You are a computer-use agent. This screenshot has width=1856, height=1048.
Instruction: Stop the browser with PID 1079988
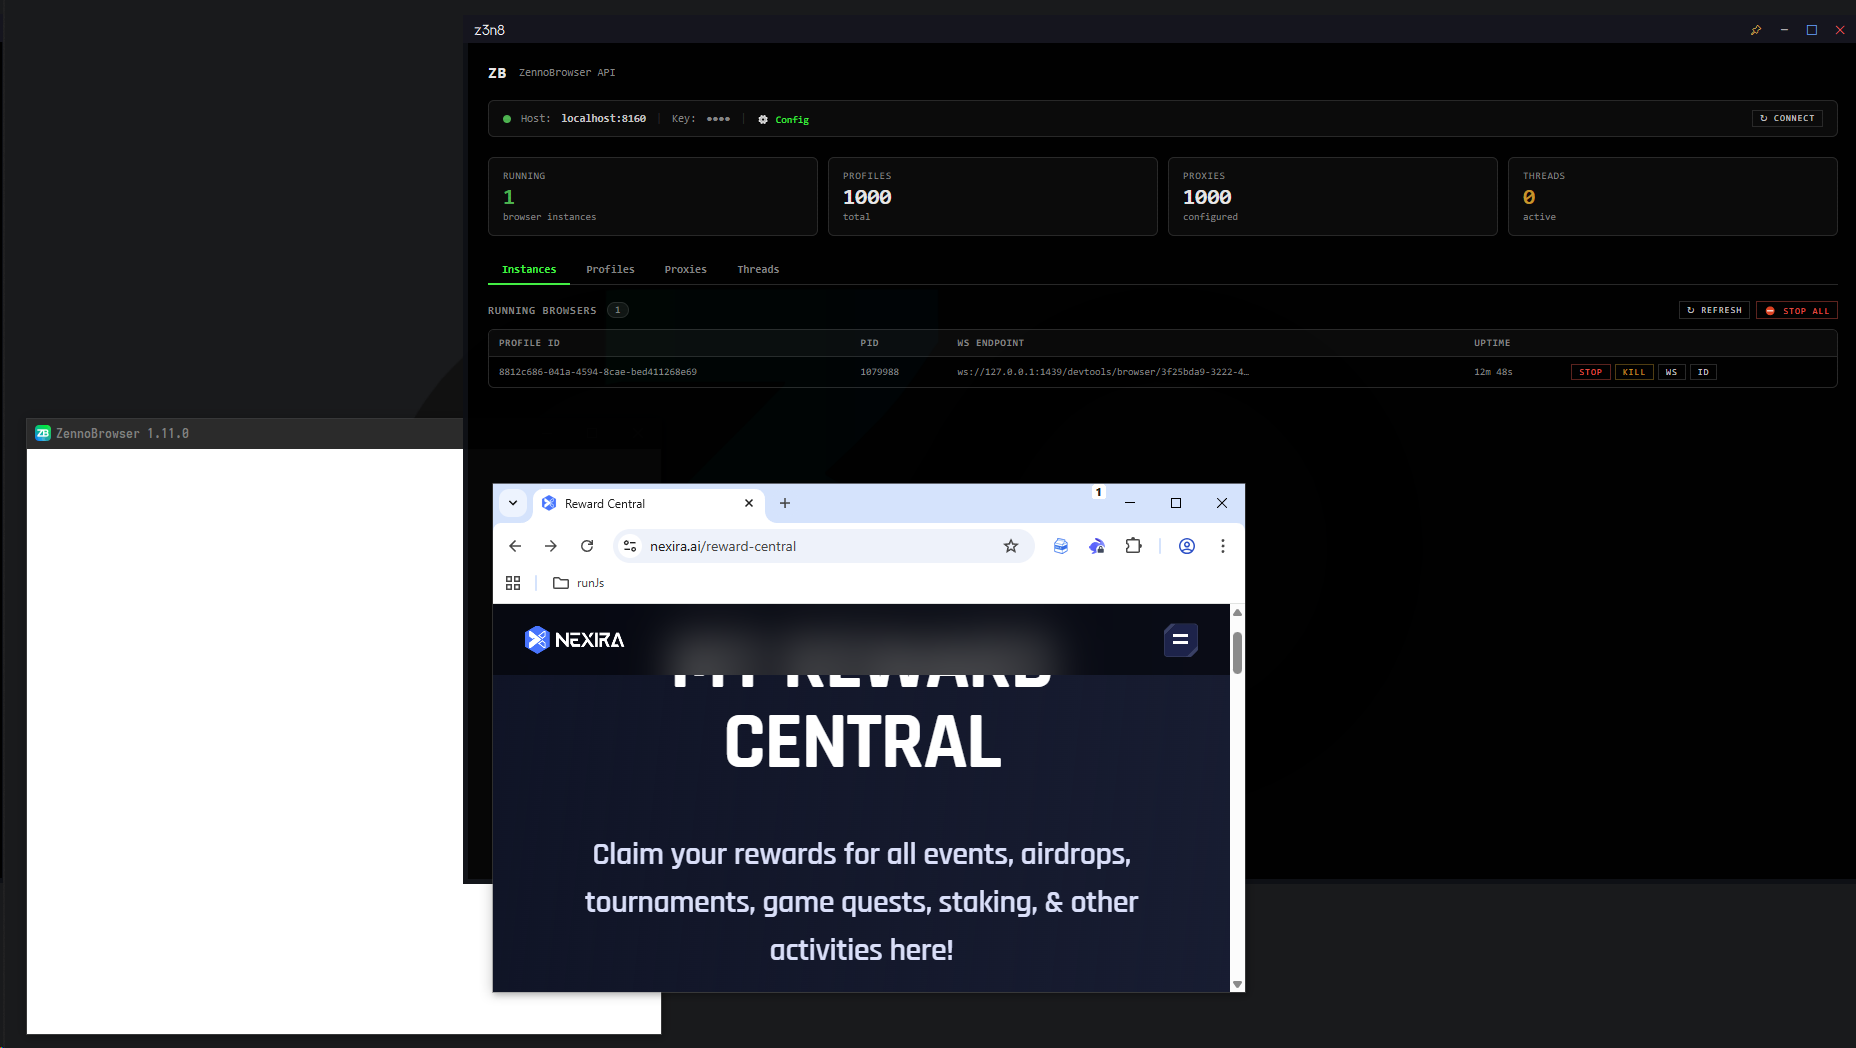[1590, 372]
